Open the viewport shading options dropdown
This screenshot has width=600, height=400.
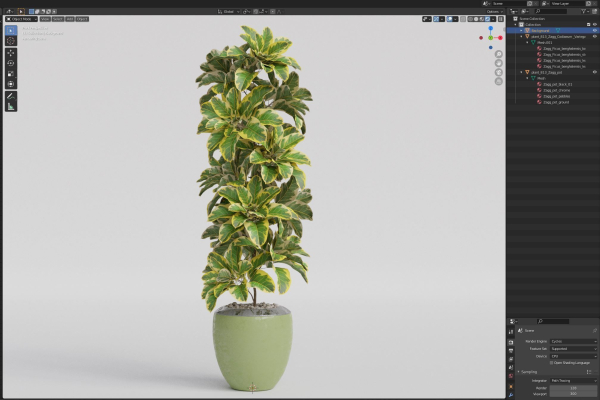(x=493, y=19)
